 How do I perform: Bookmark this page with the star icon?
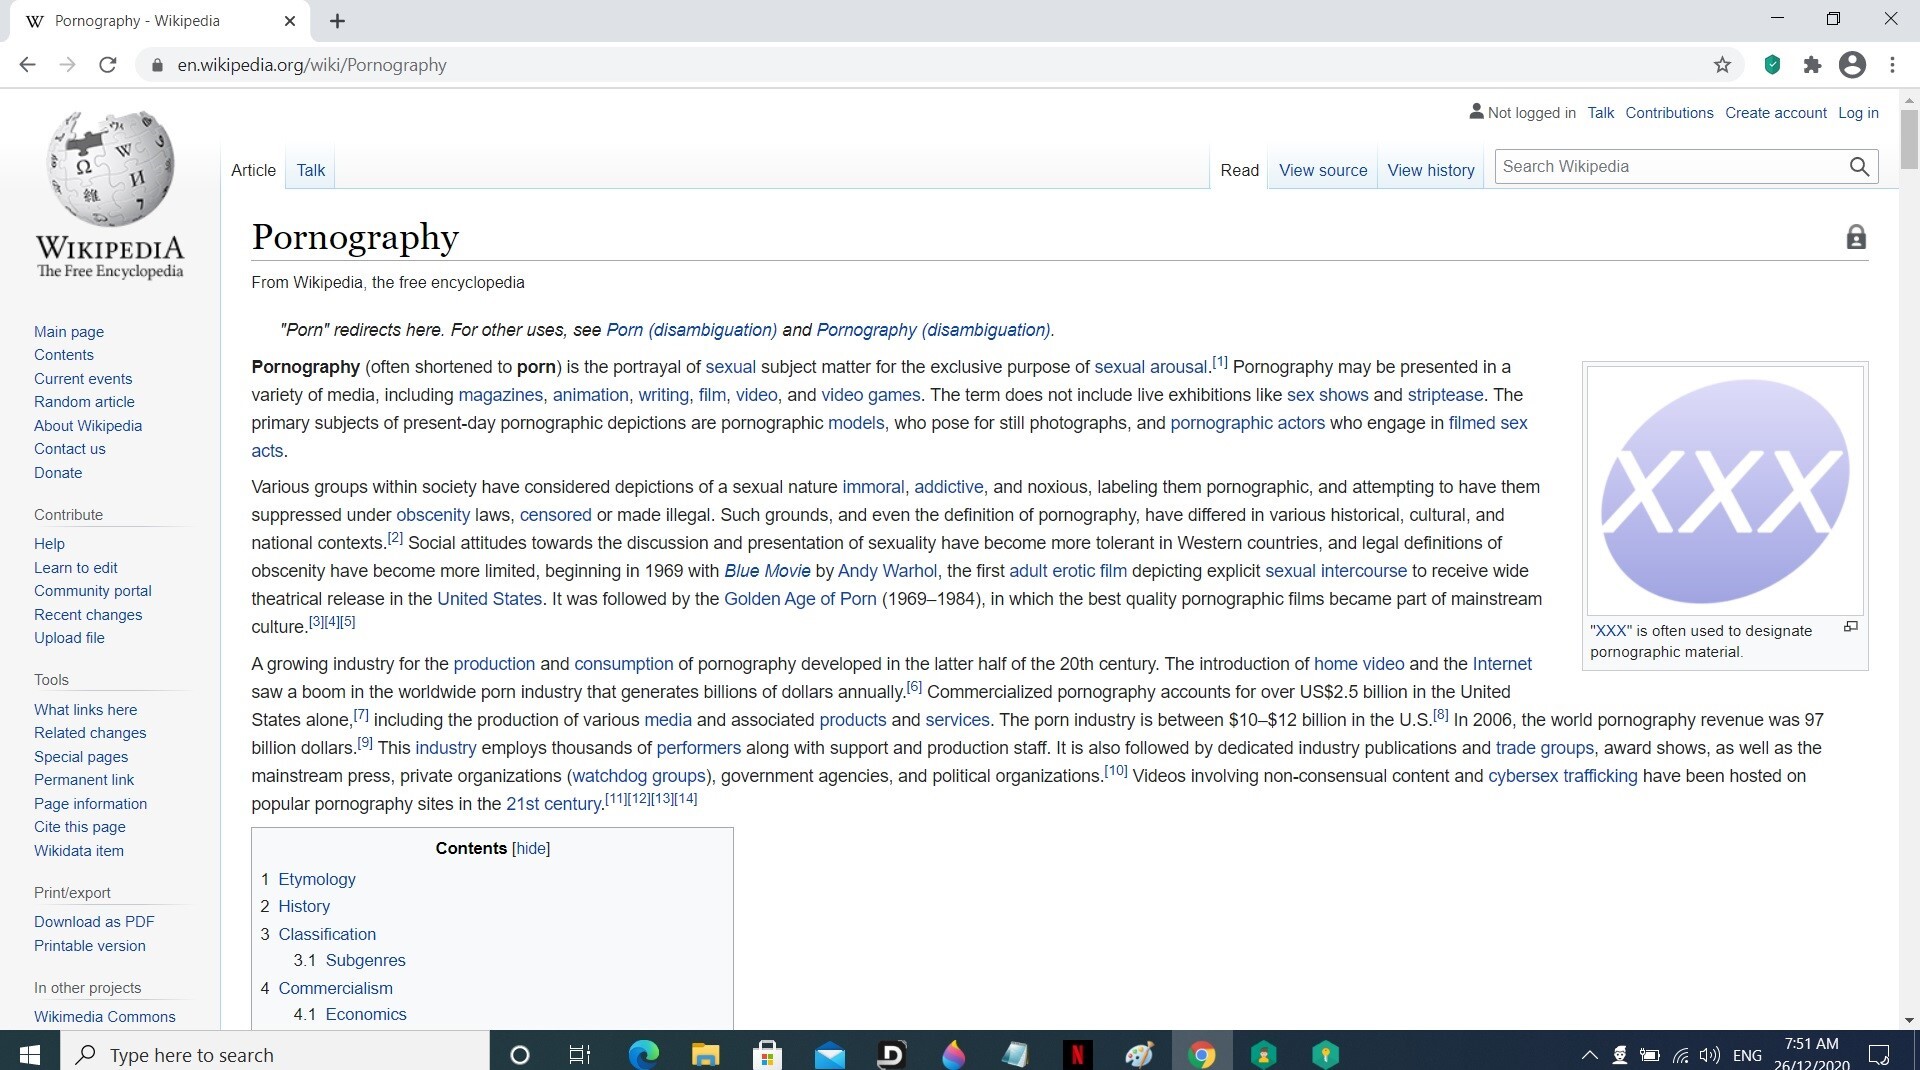pyautogui.click(x=1722, y=65)
